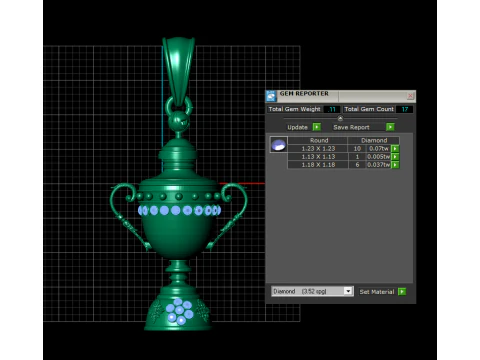Open the Diamond material dropdown
Viewport: 480px width, 360px height.
(348, 291)
